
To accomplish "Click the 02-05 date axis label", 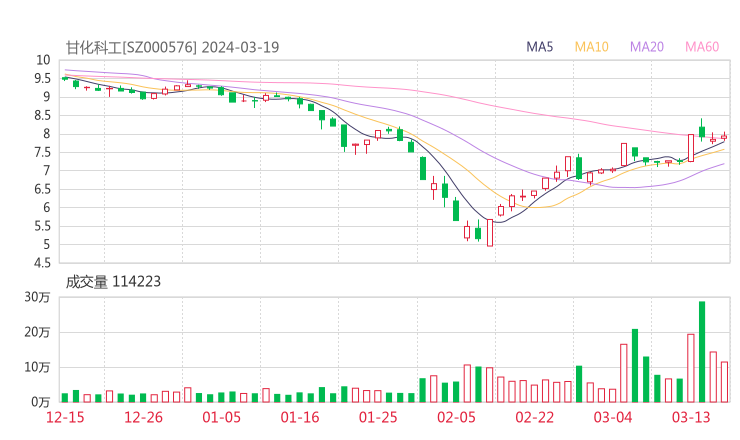I will pyautogui.click(x=456, y=417).
